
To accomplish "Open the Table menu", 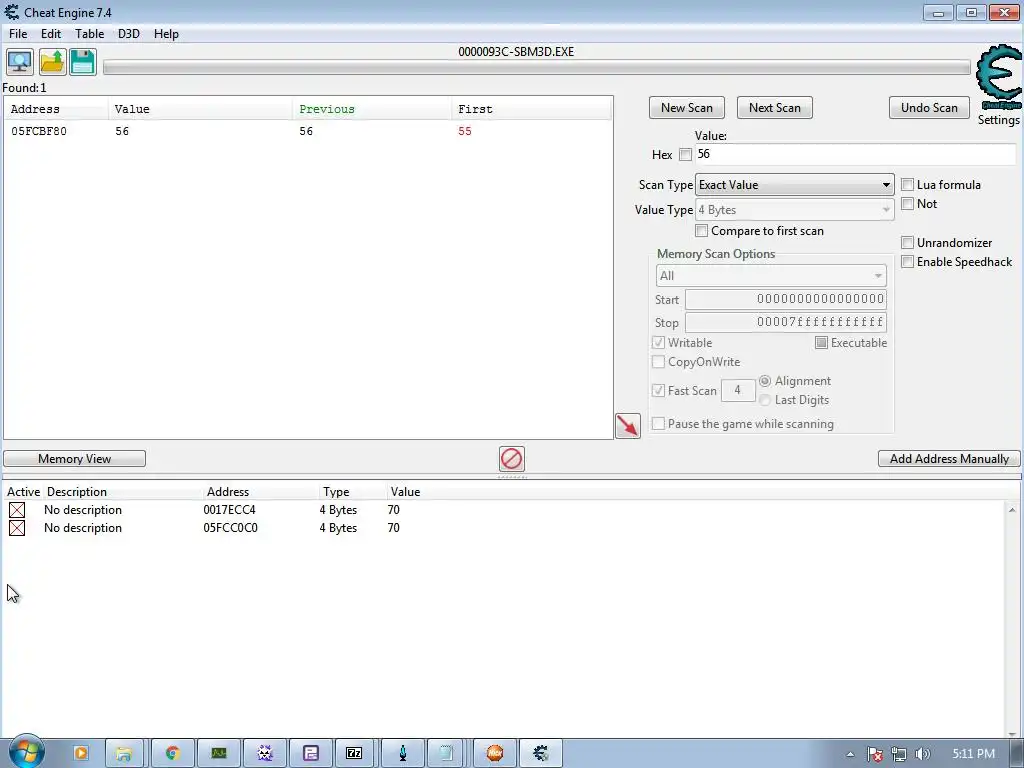I will click(89, 34).
